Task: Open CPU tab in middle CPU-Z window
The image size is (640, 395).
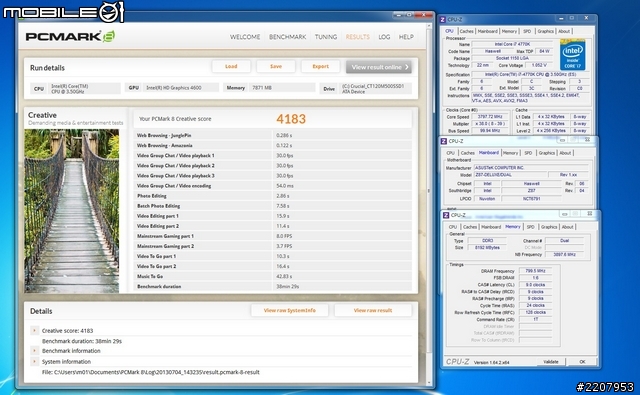Action: [x=451, y=153]
